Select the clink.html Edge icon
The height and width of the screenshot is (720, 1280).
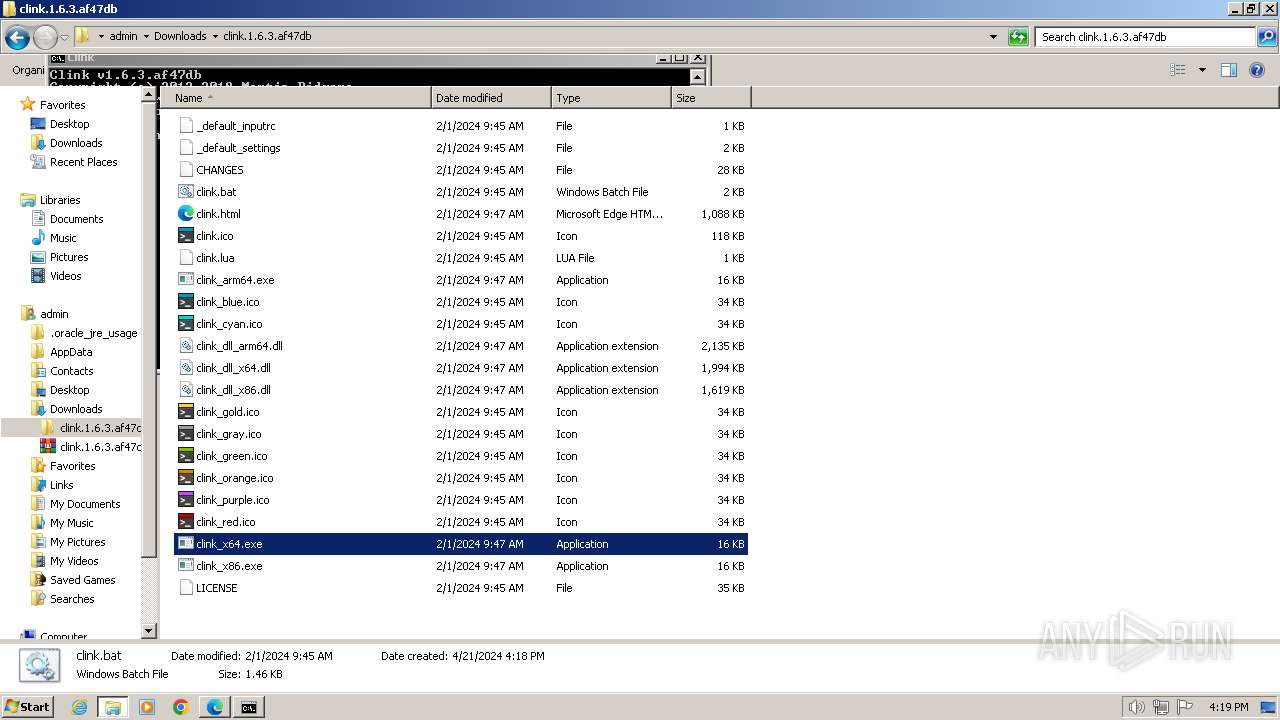point(185,214)
